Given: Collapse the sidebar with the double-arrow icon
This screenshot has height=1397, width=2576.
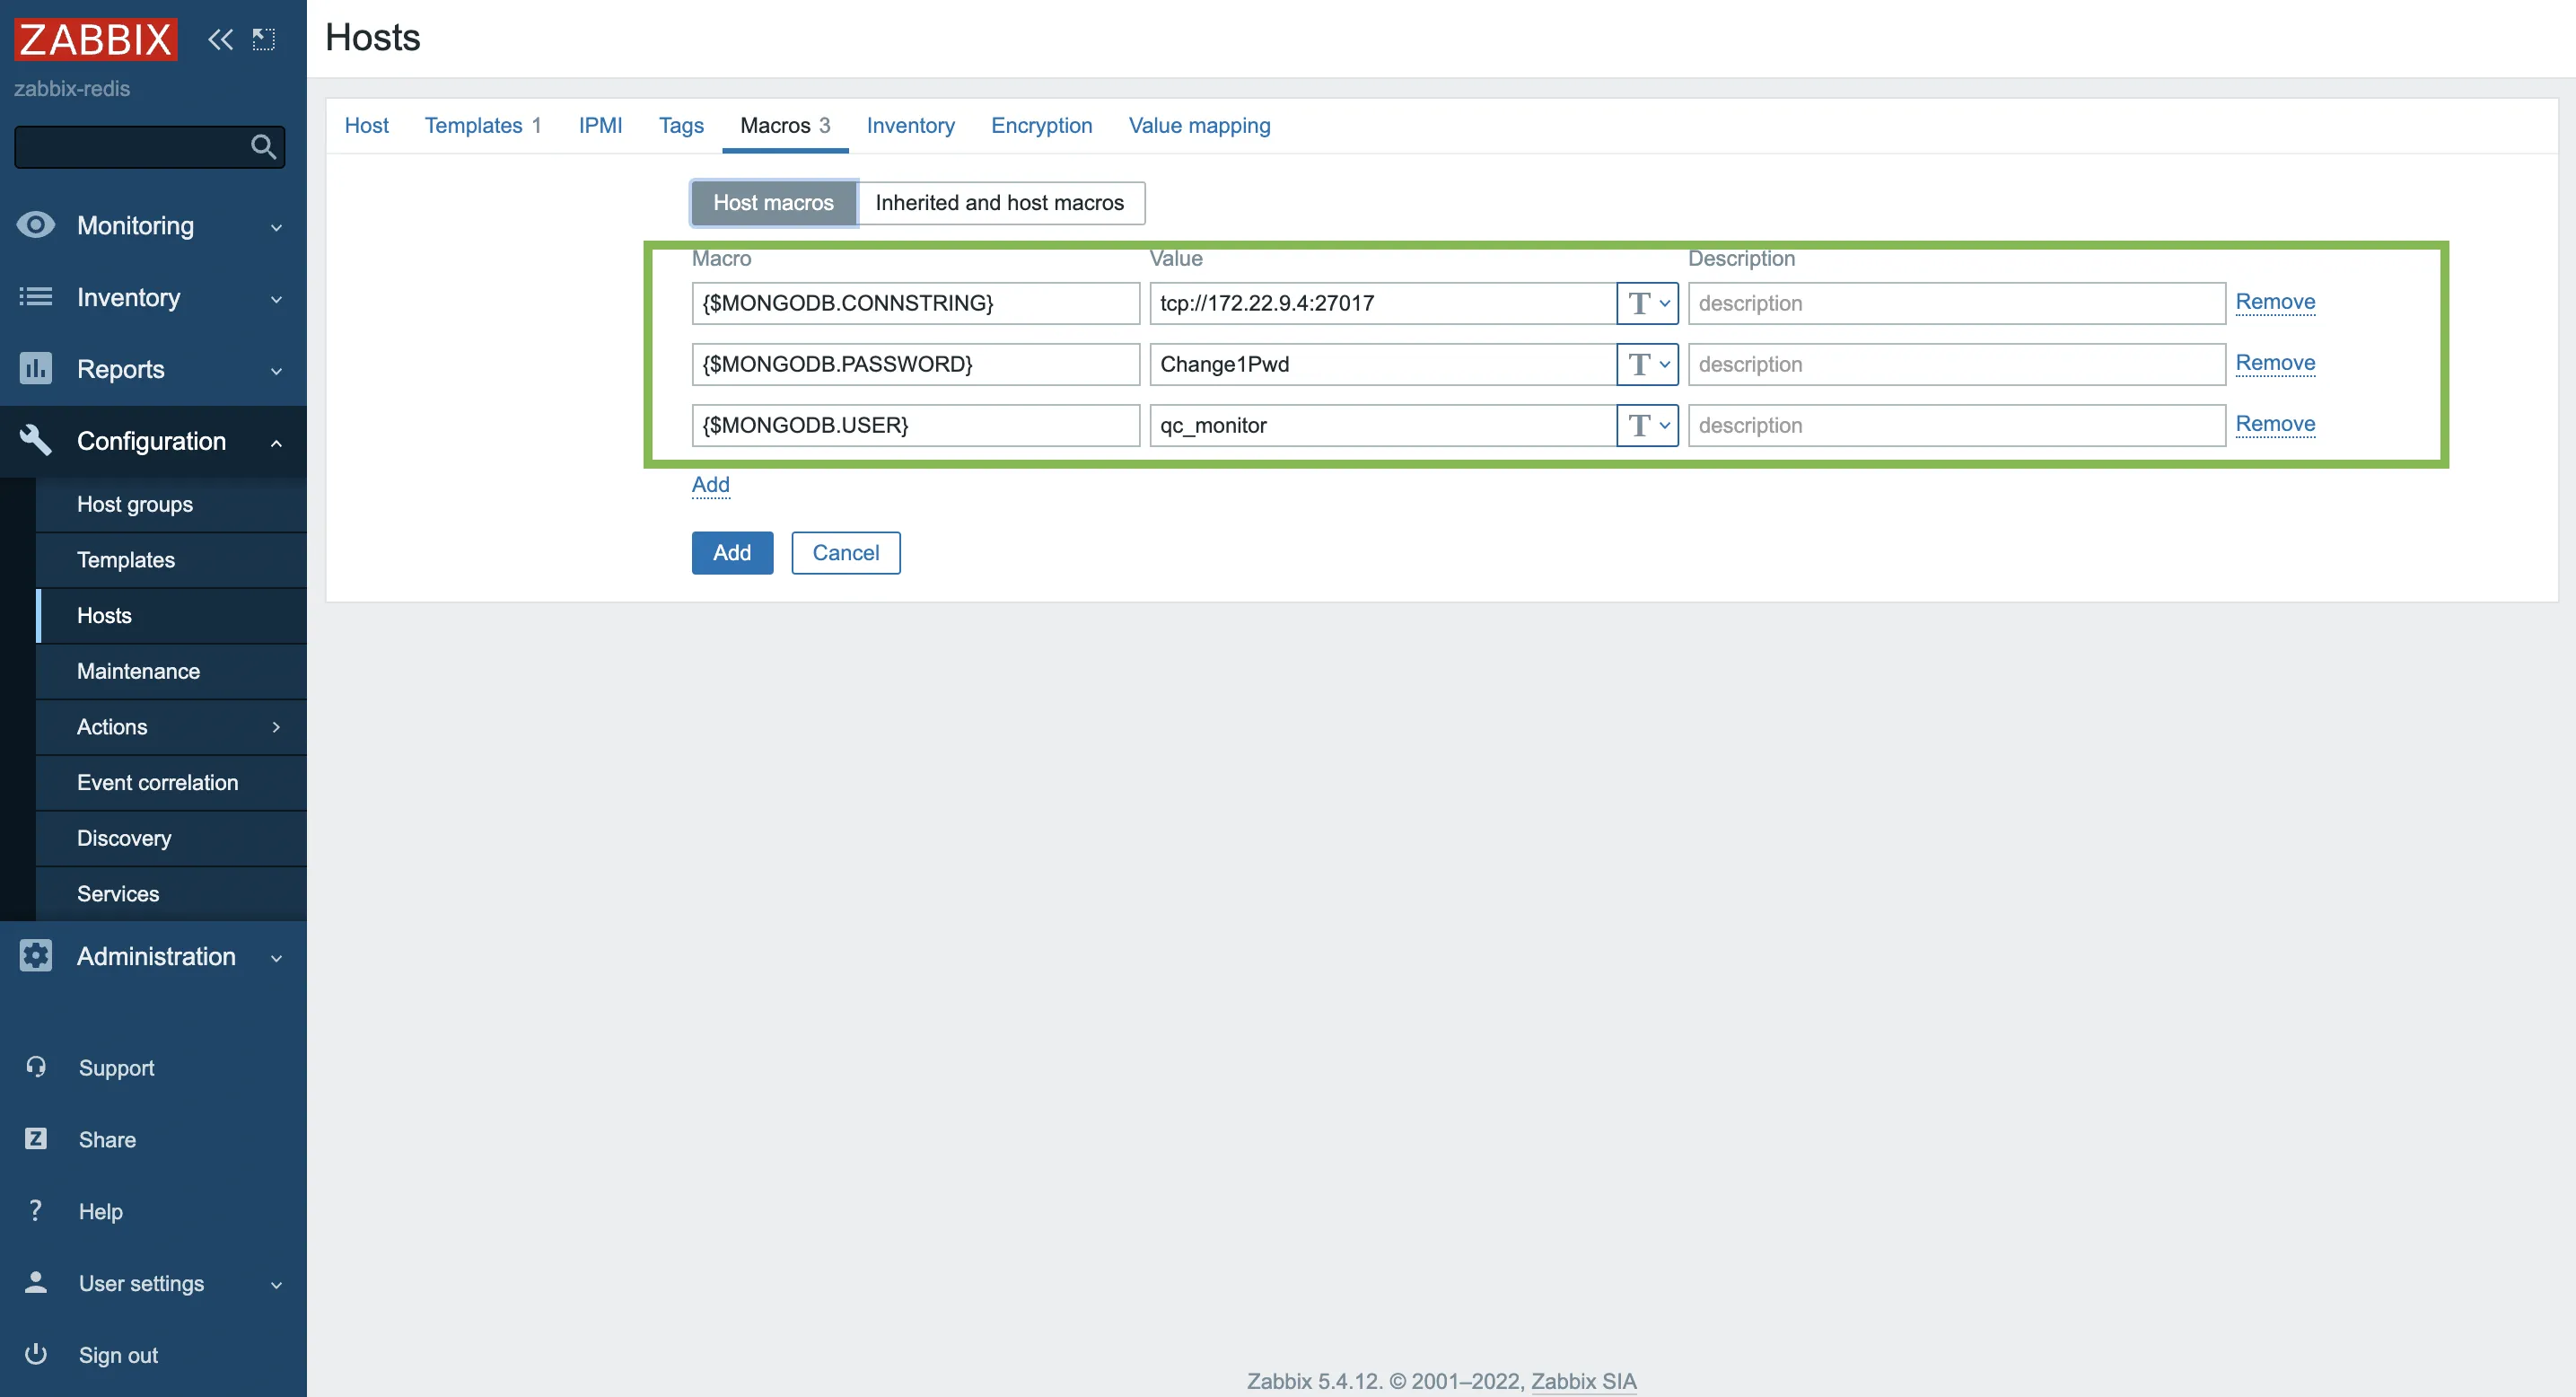Looking at the screenshot, I should pos(220,40).
